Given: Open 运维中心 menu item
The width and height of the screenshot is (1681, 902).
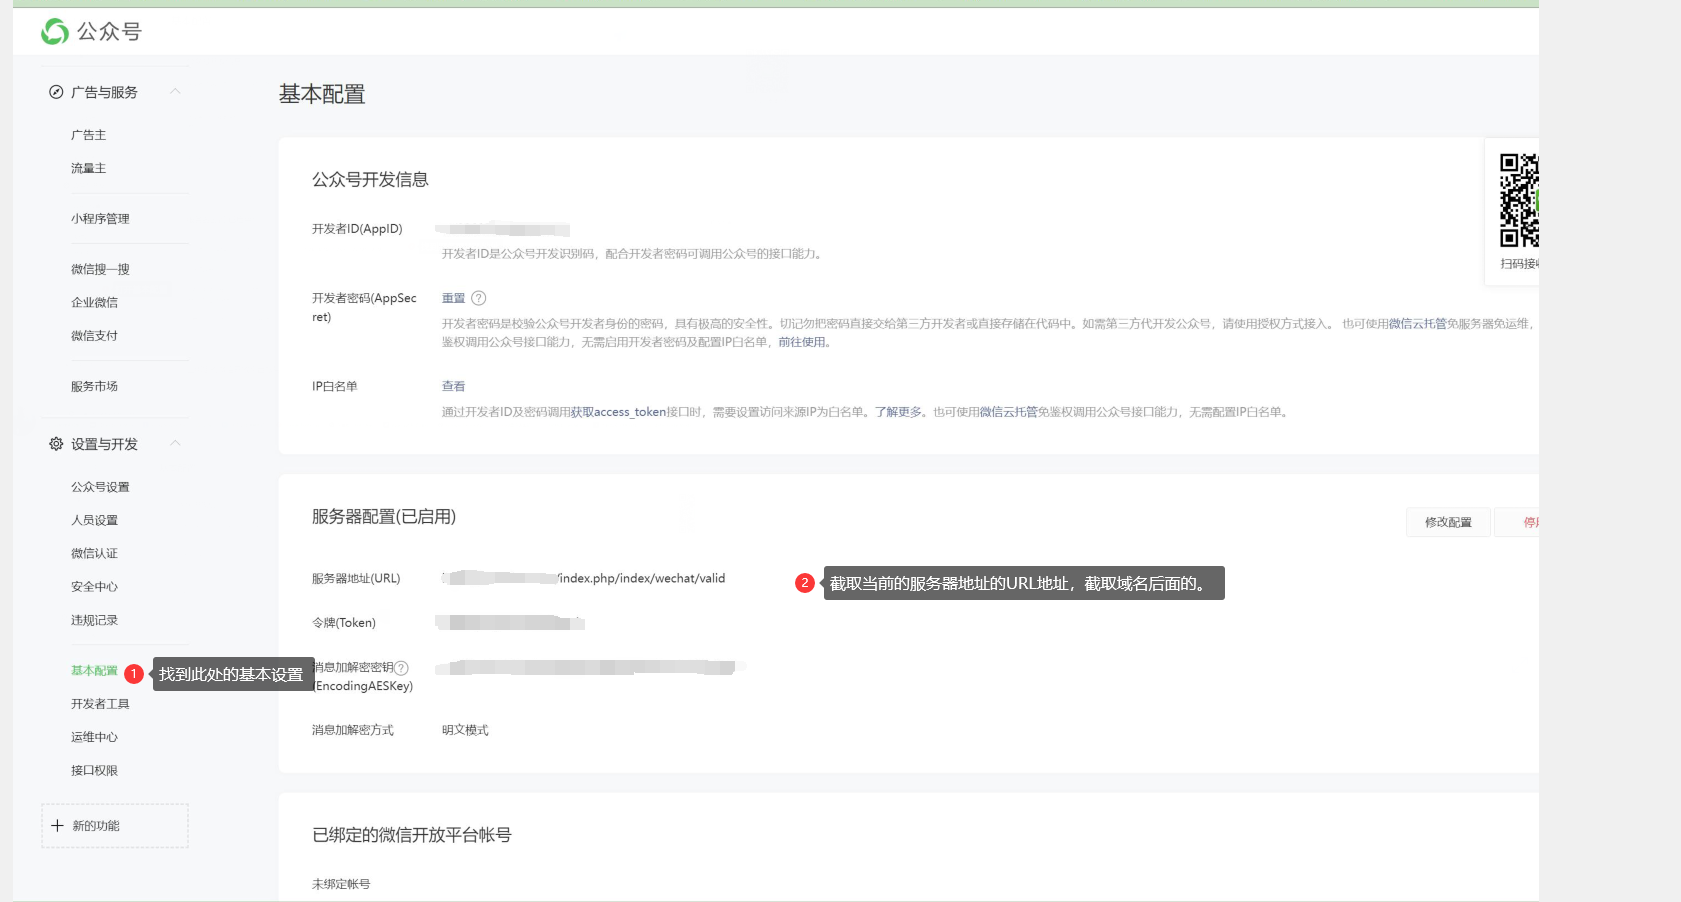Looking at the screenshot, I should point(94,737).
